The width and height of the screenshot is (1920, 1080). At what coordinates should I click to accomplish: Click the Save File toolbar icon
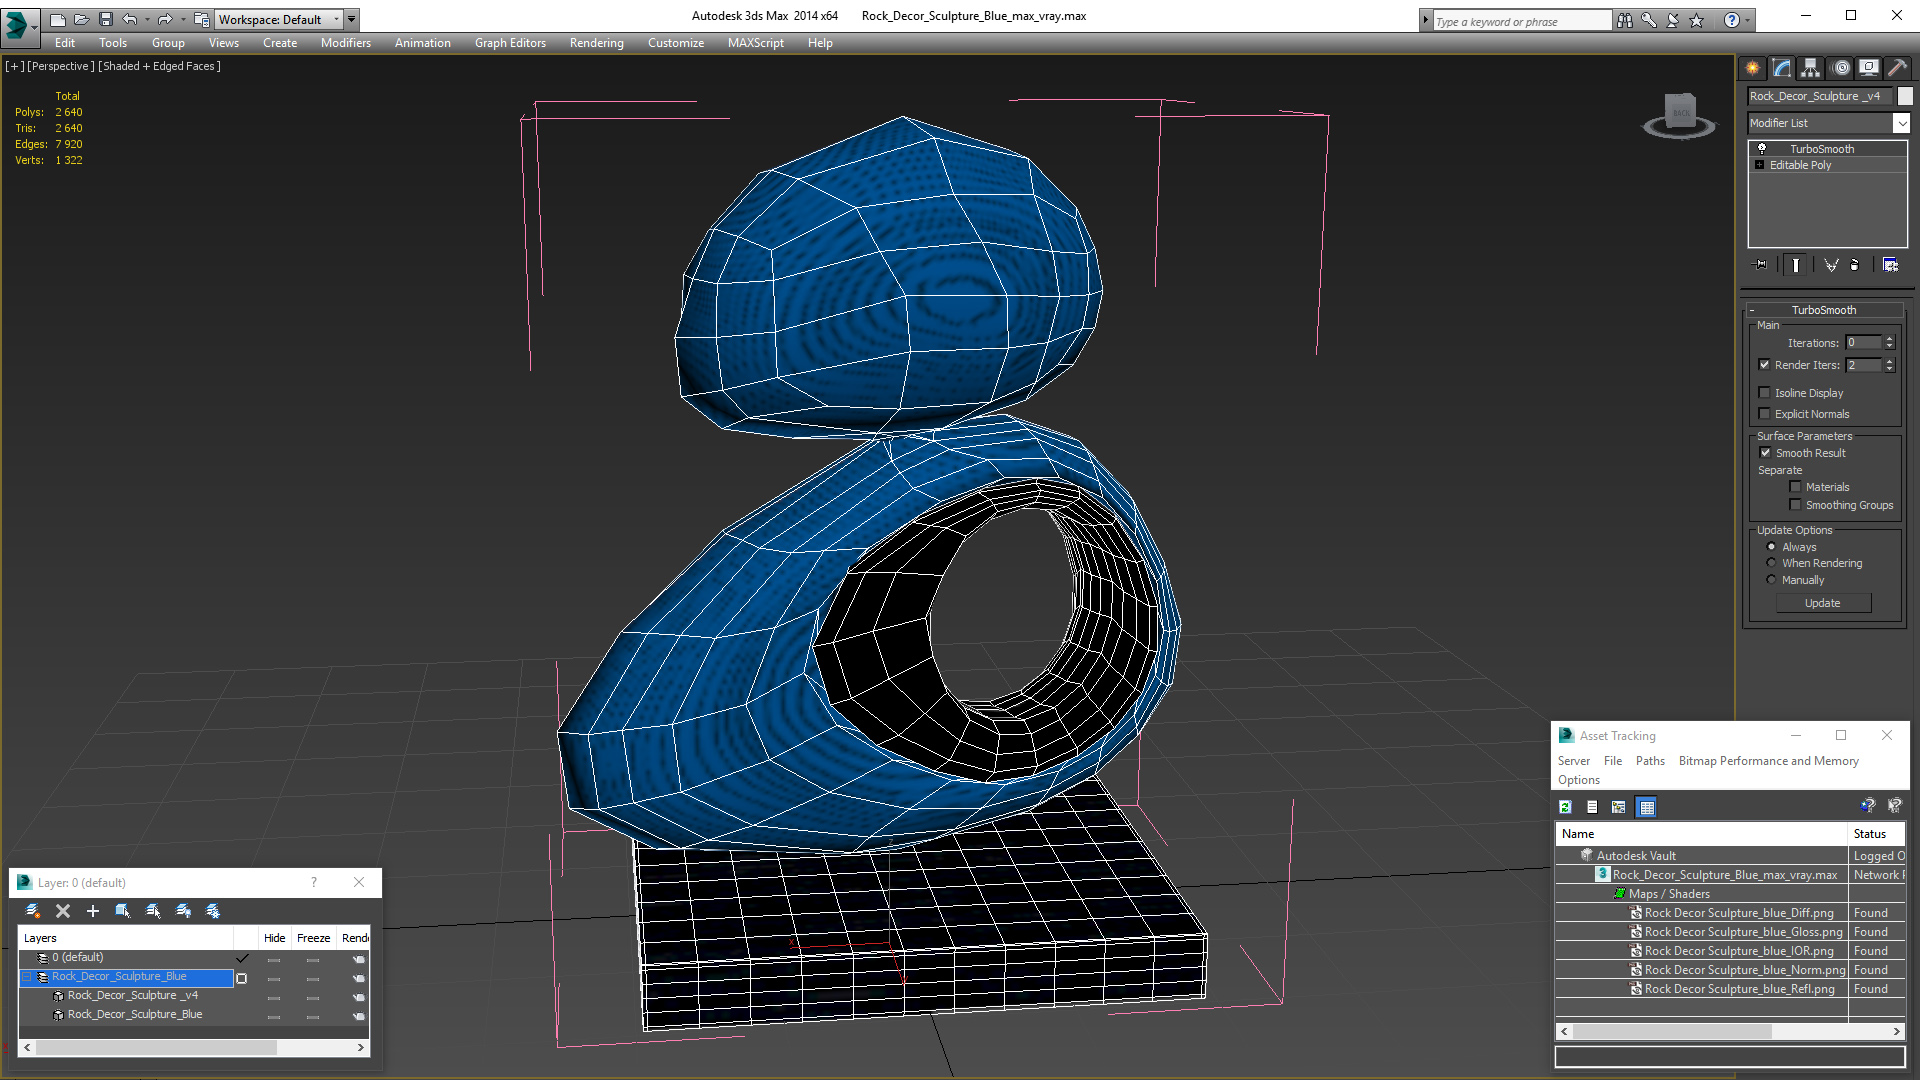pos(106,19)
